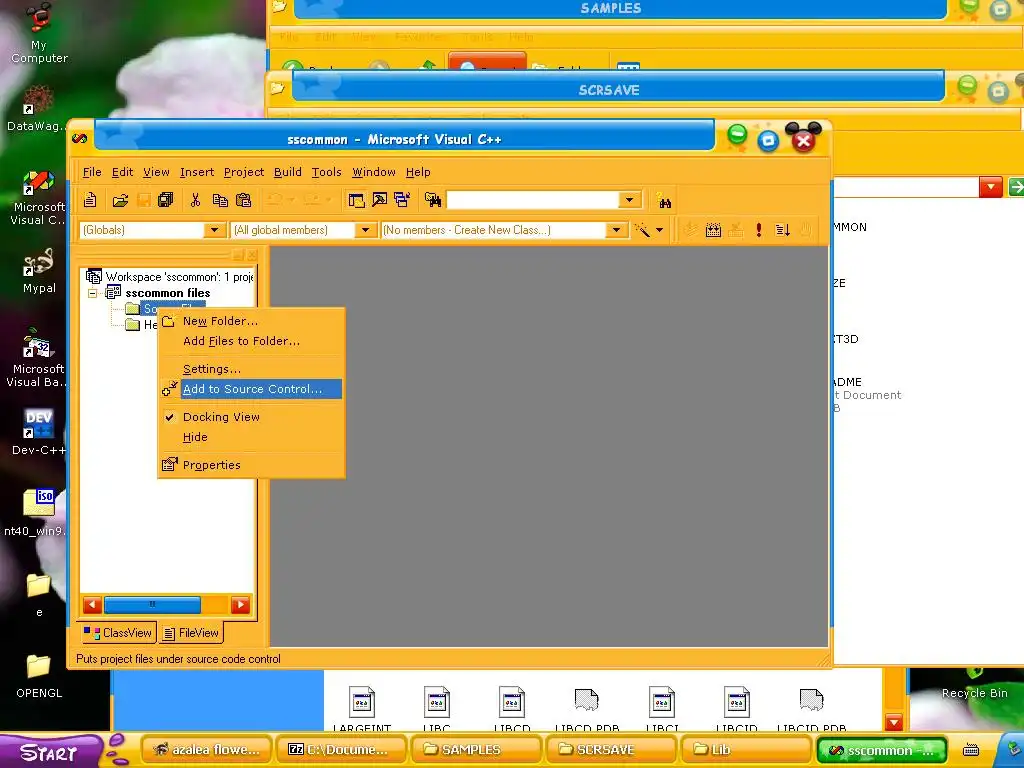The image size is (1024, 768).
Task: Open the WizardBar actions dropdown arrow
Action: 659,230
